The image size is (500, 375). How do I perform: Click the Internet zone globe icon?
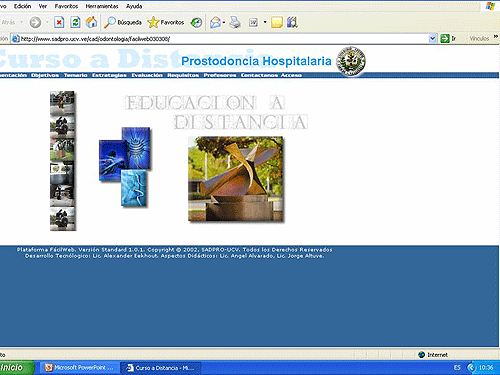coord(422,355)
